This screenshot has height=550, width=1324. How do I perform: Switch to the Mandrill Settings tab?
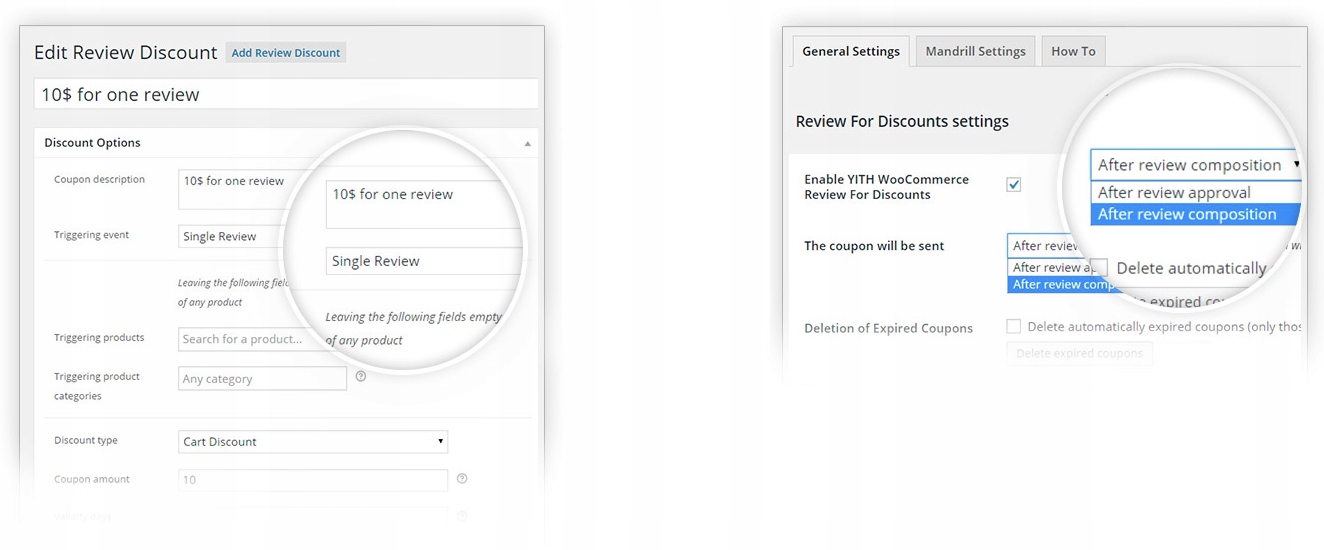click(975, 51)
